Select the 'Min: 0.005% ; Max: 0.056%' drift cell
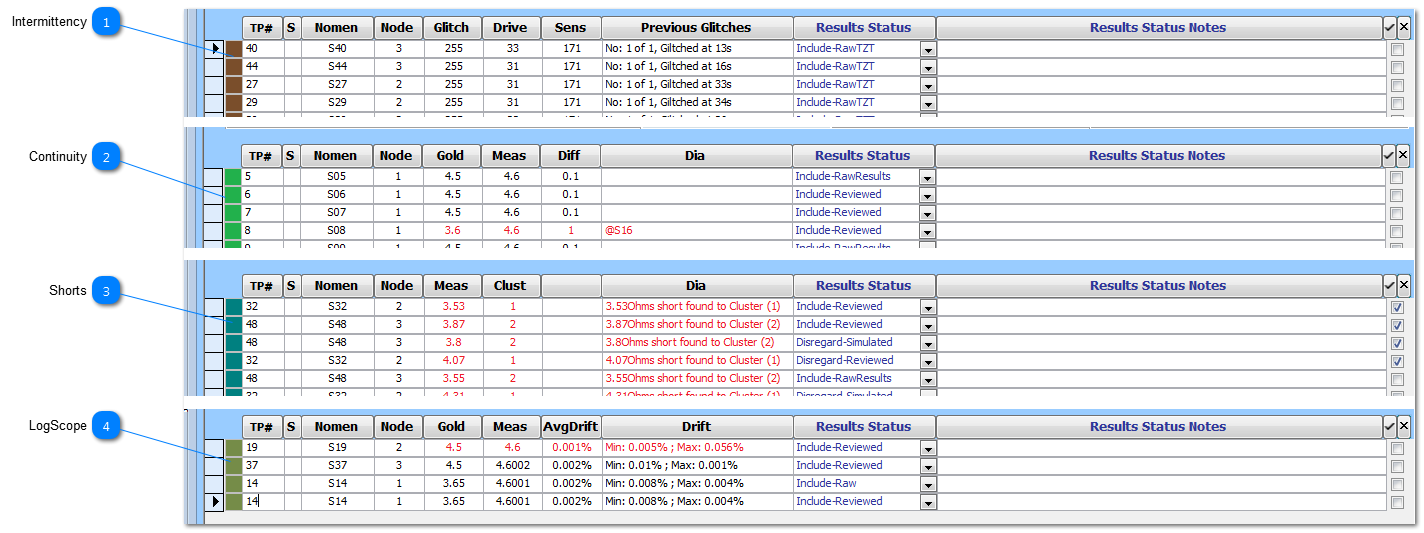Image resolution: width=1424 pixels, height=533 pixels. pyautogui.click(x=697, y=447)
